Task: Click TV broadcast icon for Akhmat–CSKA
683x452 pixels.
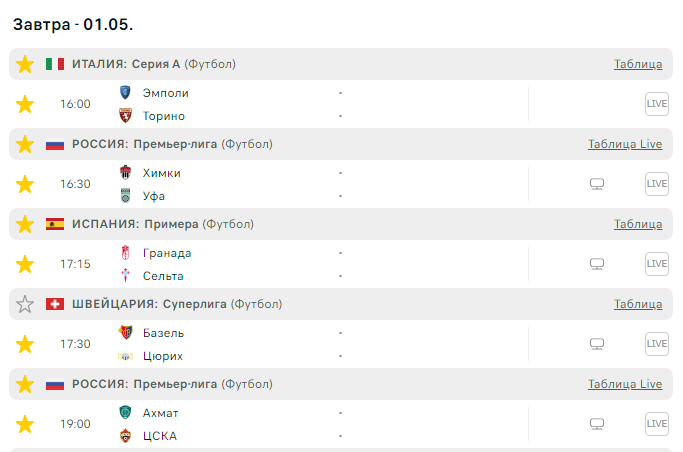Action: (x=597, y=424)
